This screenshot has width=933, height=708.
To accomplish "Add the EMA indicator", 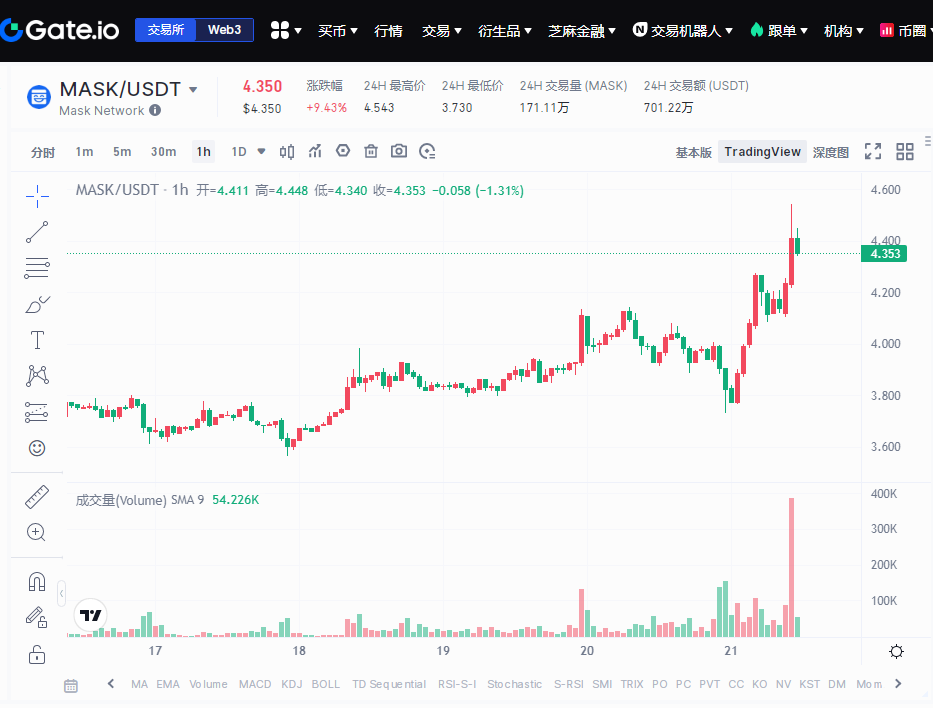I will [168, 684].
